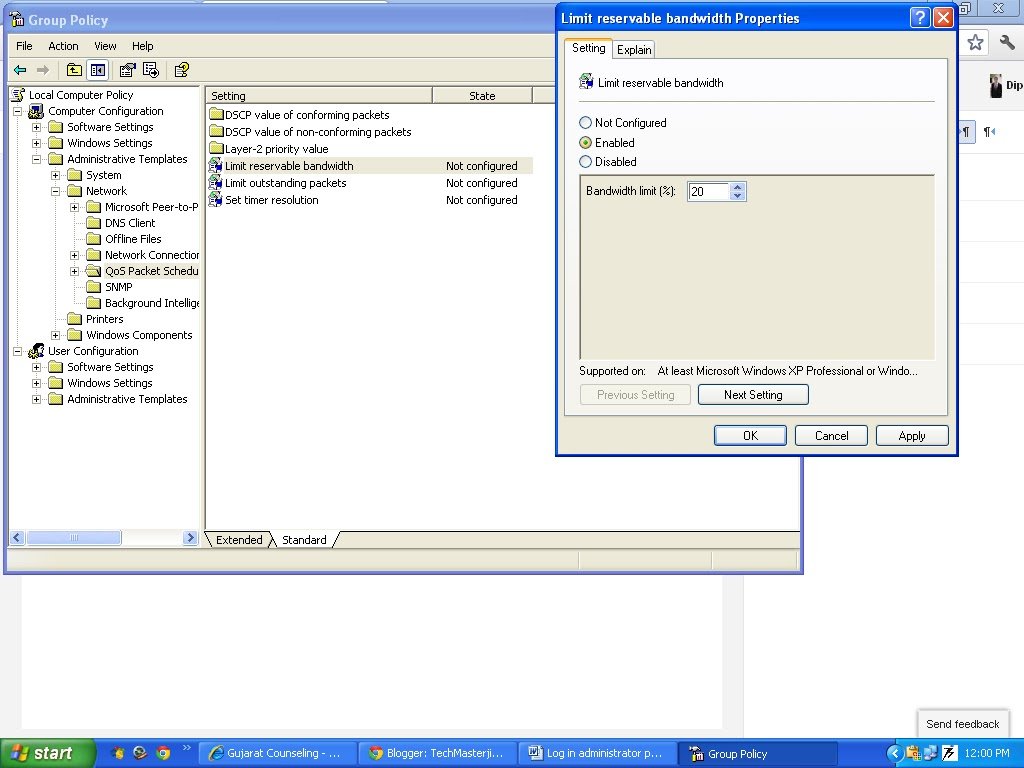This screenshot has width=1024, height=768.
Task: Increase bandwidth limit with up spinner
Action: (x=738, y=187)
